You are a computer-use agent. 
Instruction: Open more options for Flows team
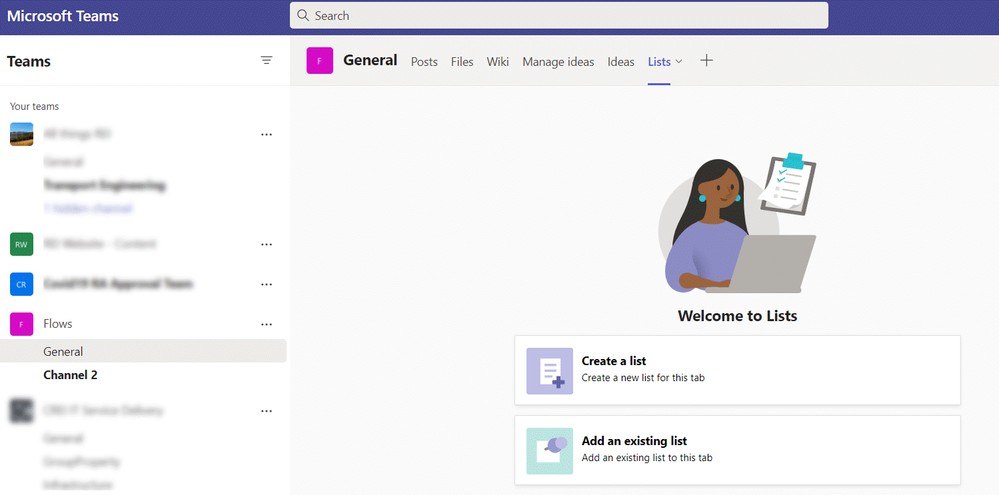tap(266, 324)
